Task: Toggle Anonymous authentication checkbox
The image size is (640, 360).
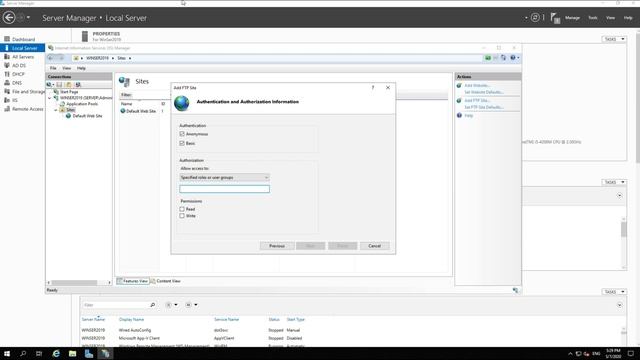Action: 182,134
